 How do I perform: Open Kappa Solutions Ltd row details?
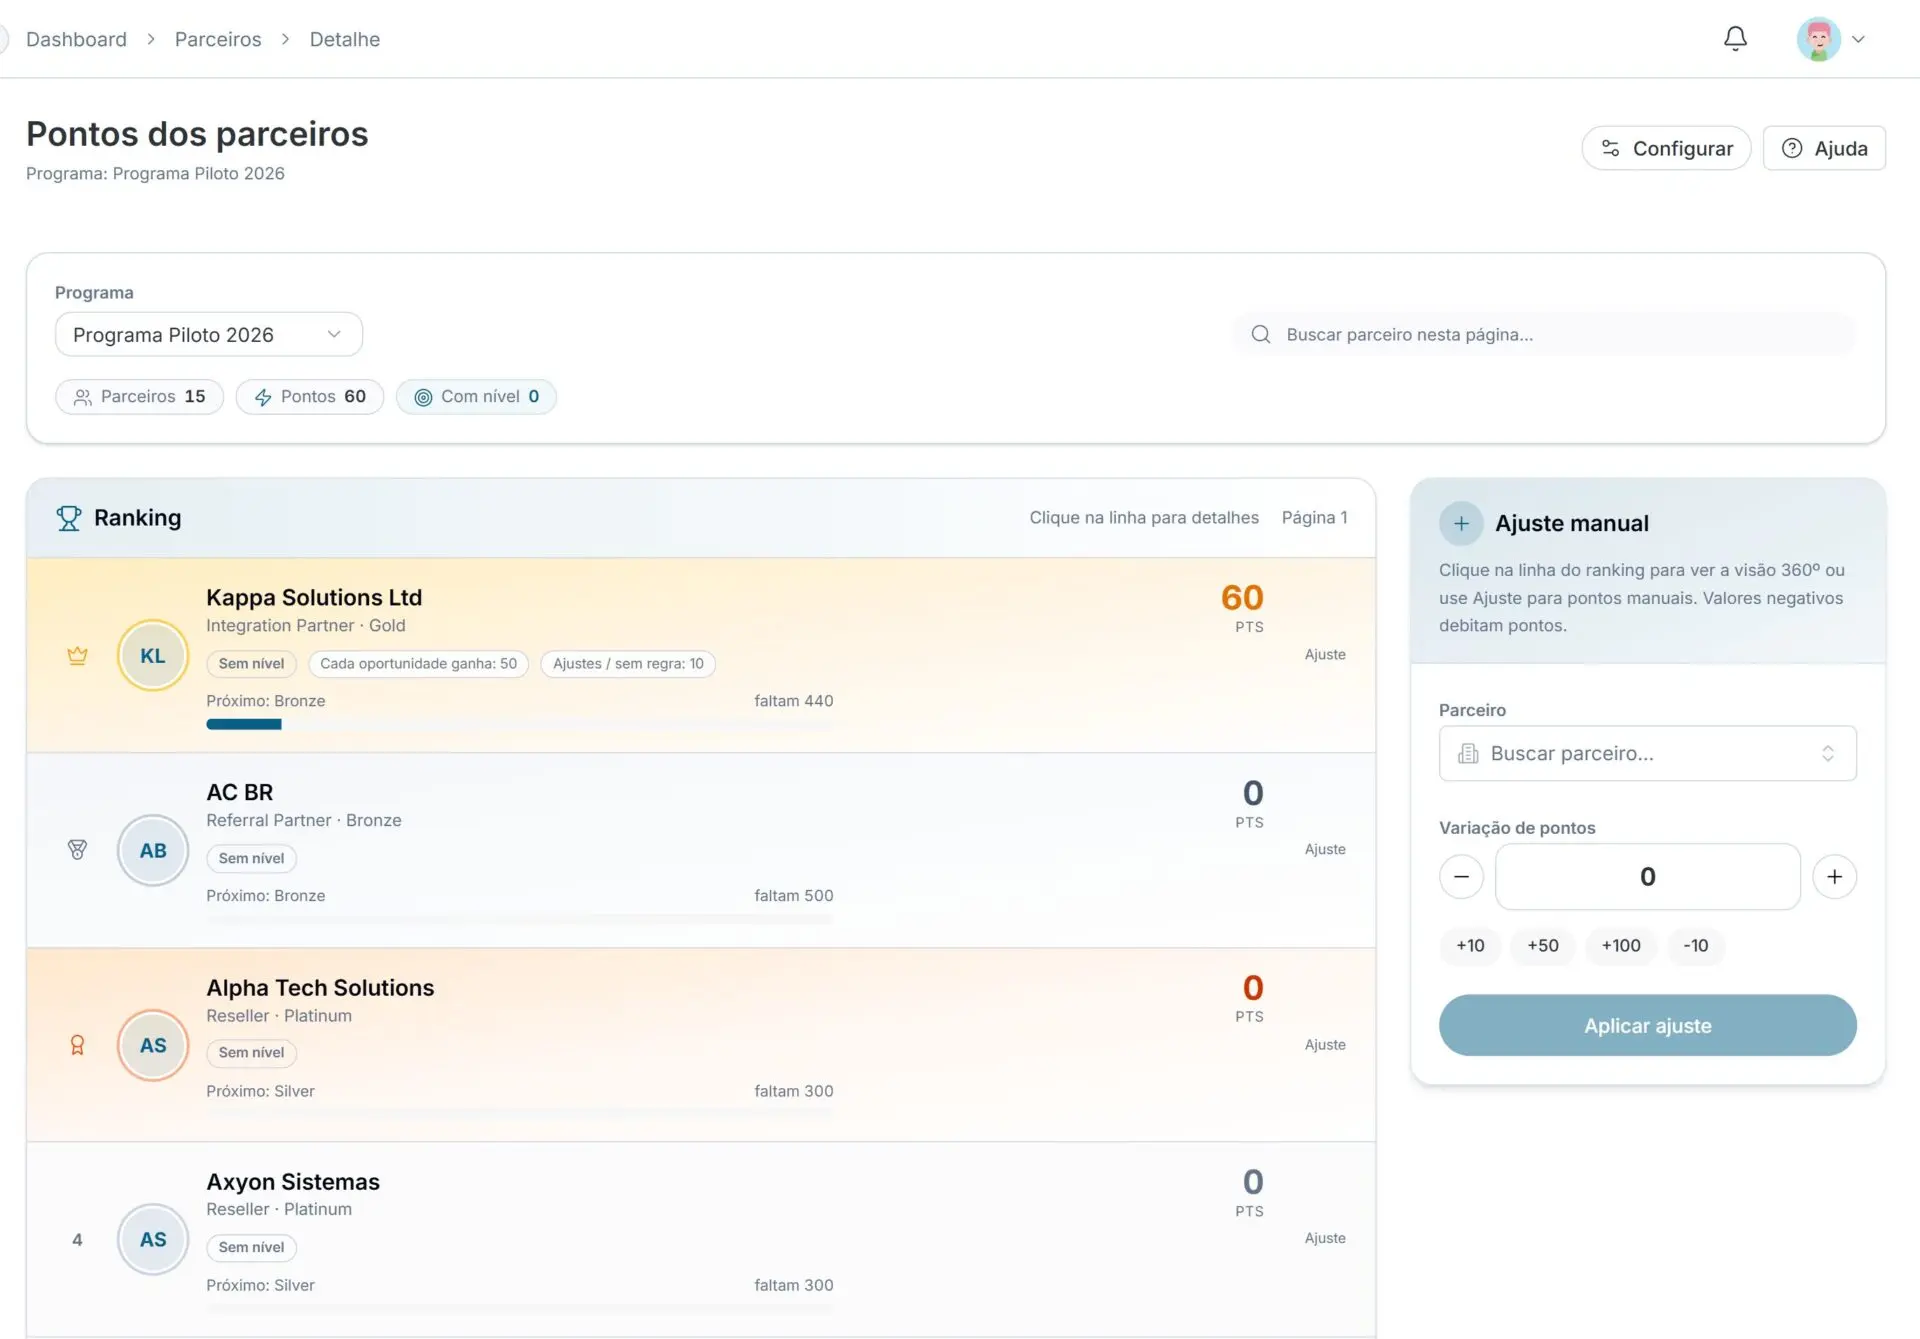click(701, 655)
